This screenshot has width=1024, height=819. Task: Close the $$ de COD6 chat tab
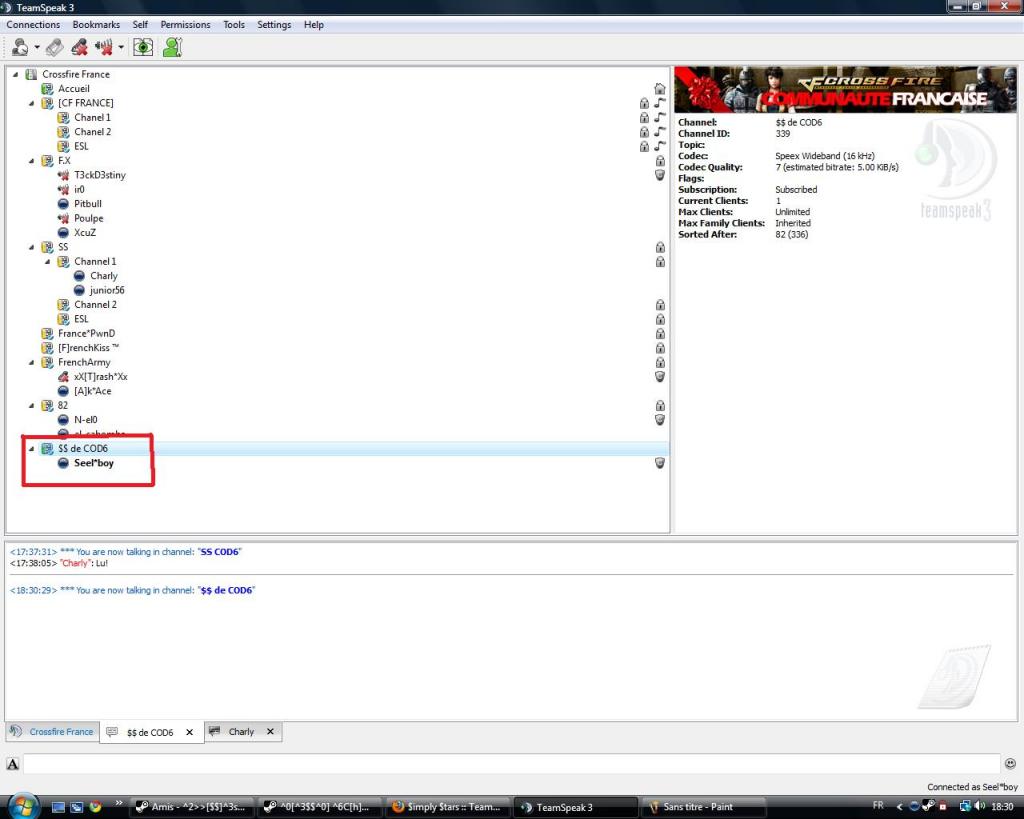coord(189,733)
